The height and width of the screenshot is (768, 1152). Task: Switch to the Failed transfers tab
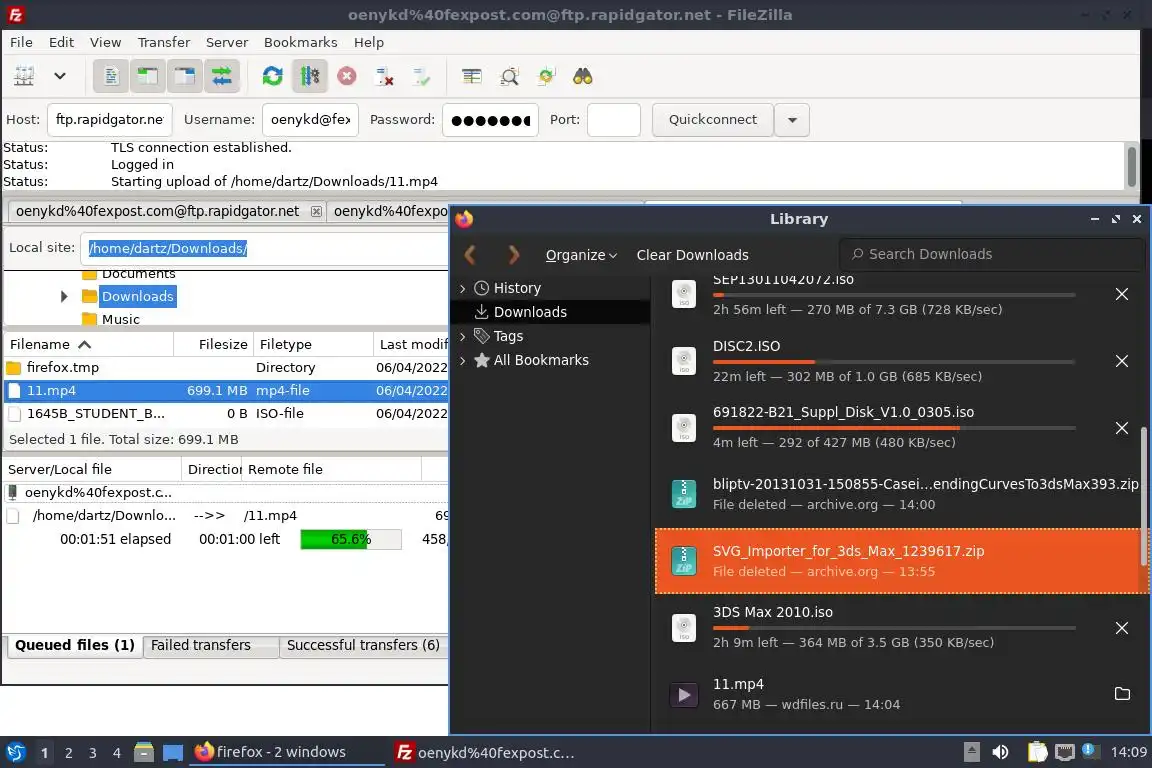(211, 645)
